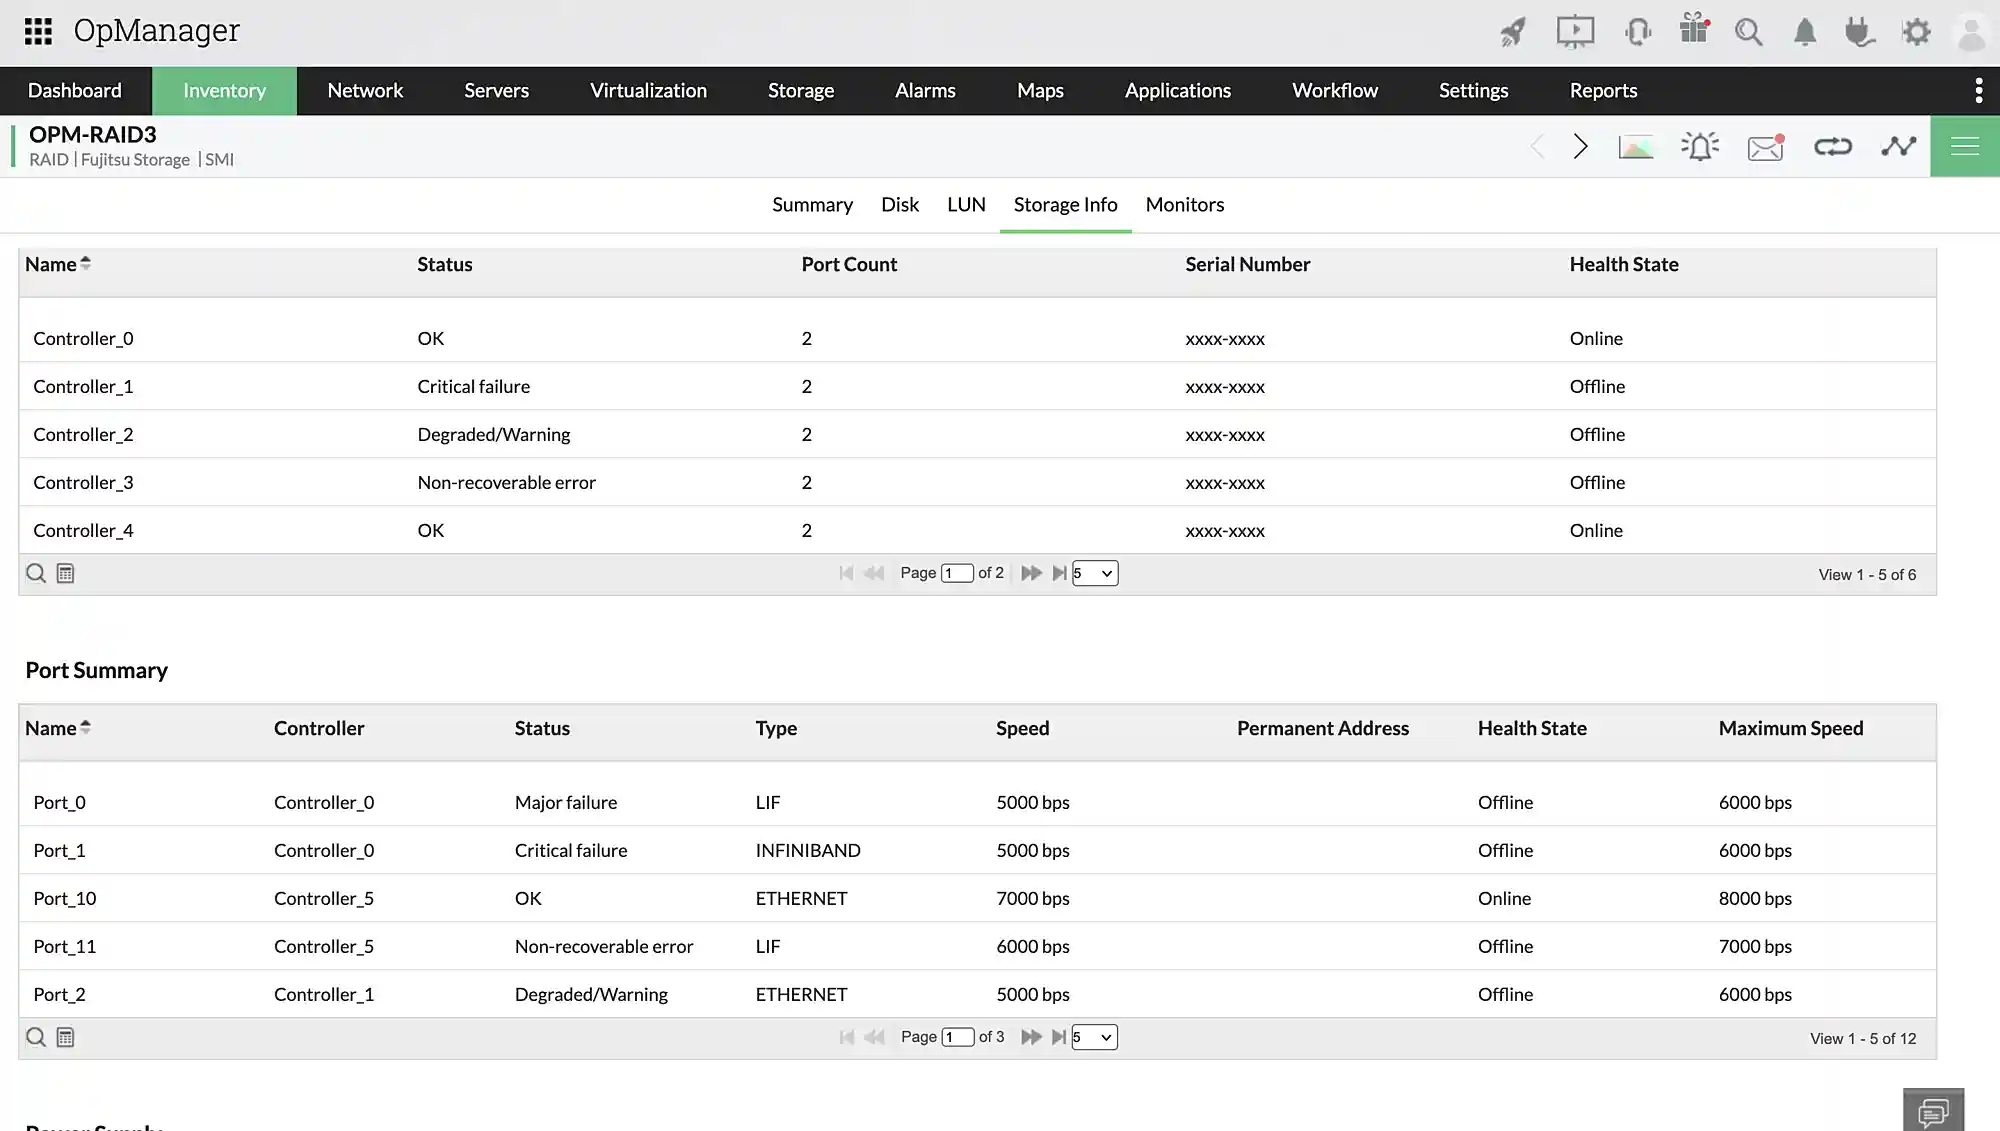This screenshot has height=1131, width=2000.
Task: Click the page number field in controller table
Action: (957, 573)
